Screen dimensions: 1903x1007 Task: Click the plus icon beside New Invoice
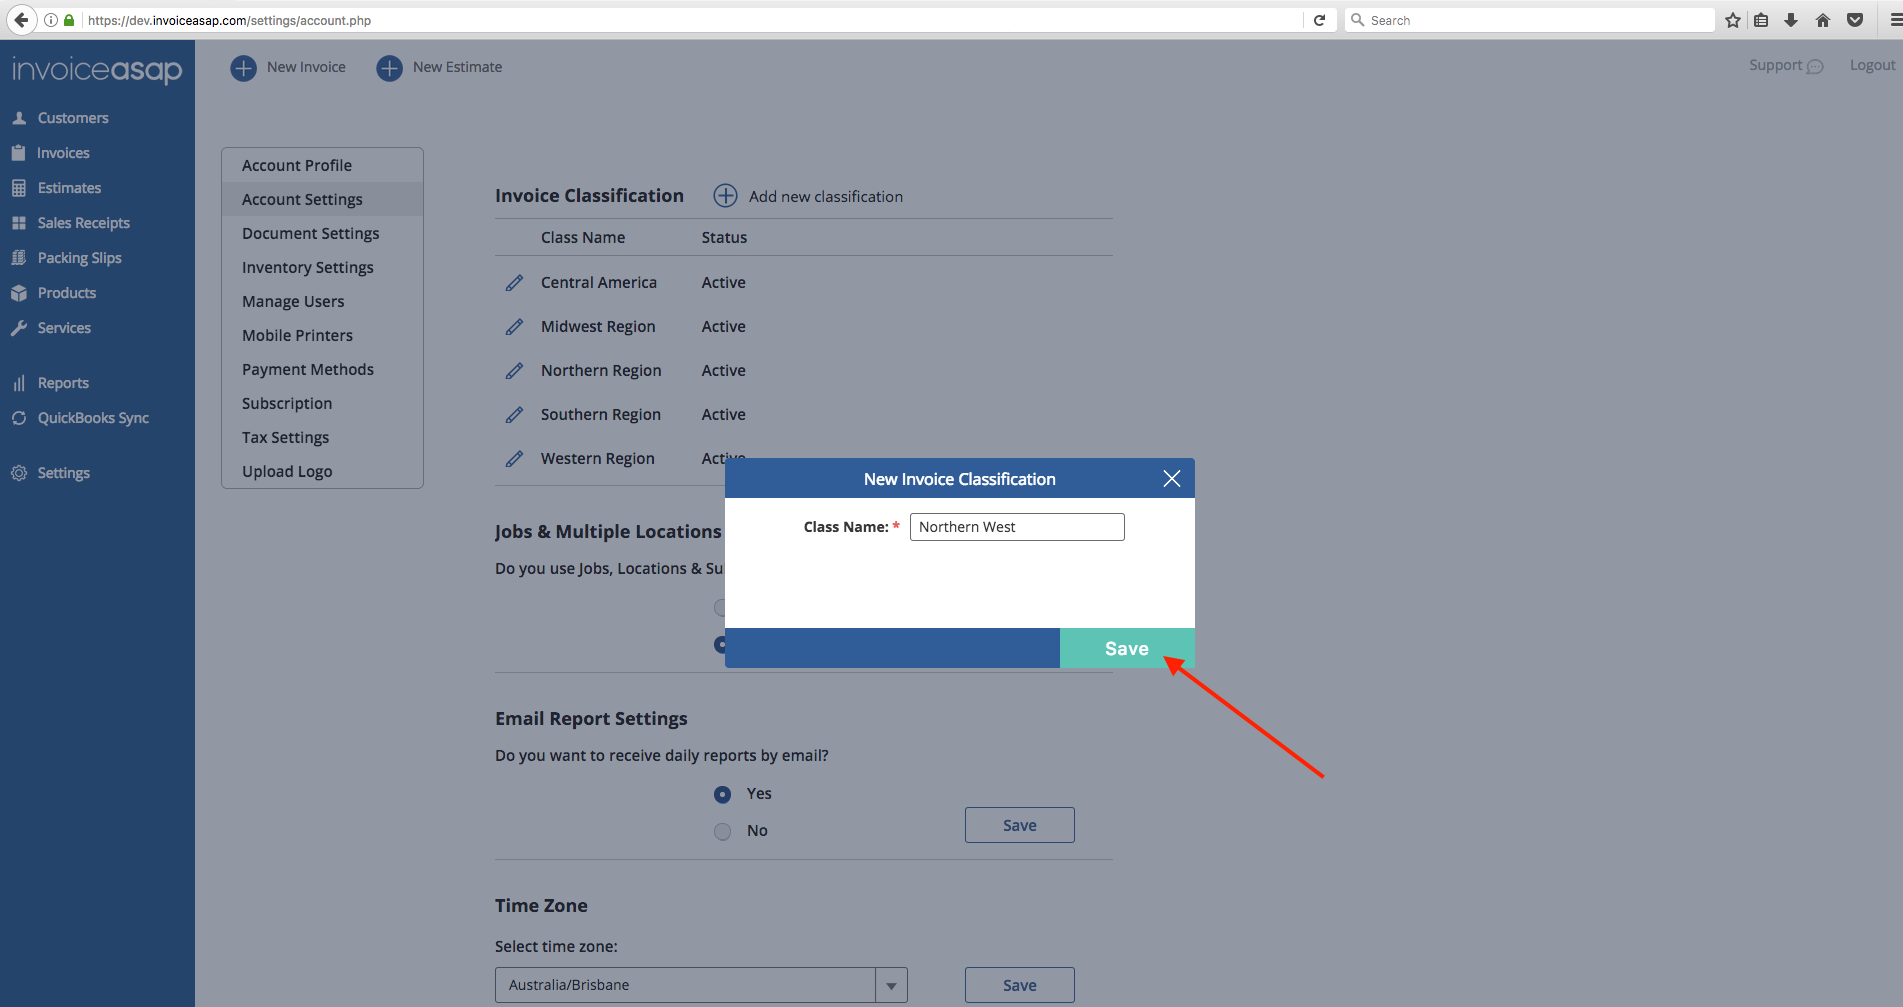243,68
